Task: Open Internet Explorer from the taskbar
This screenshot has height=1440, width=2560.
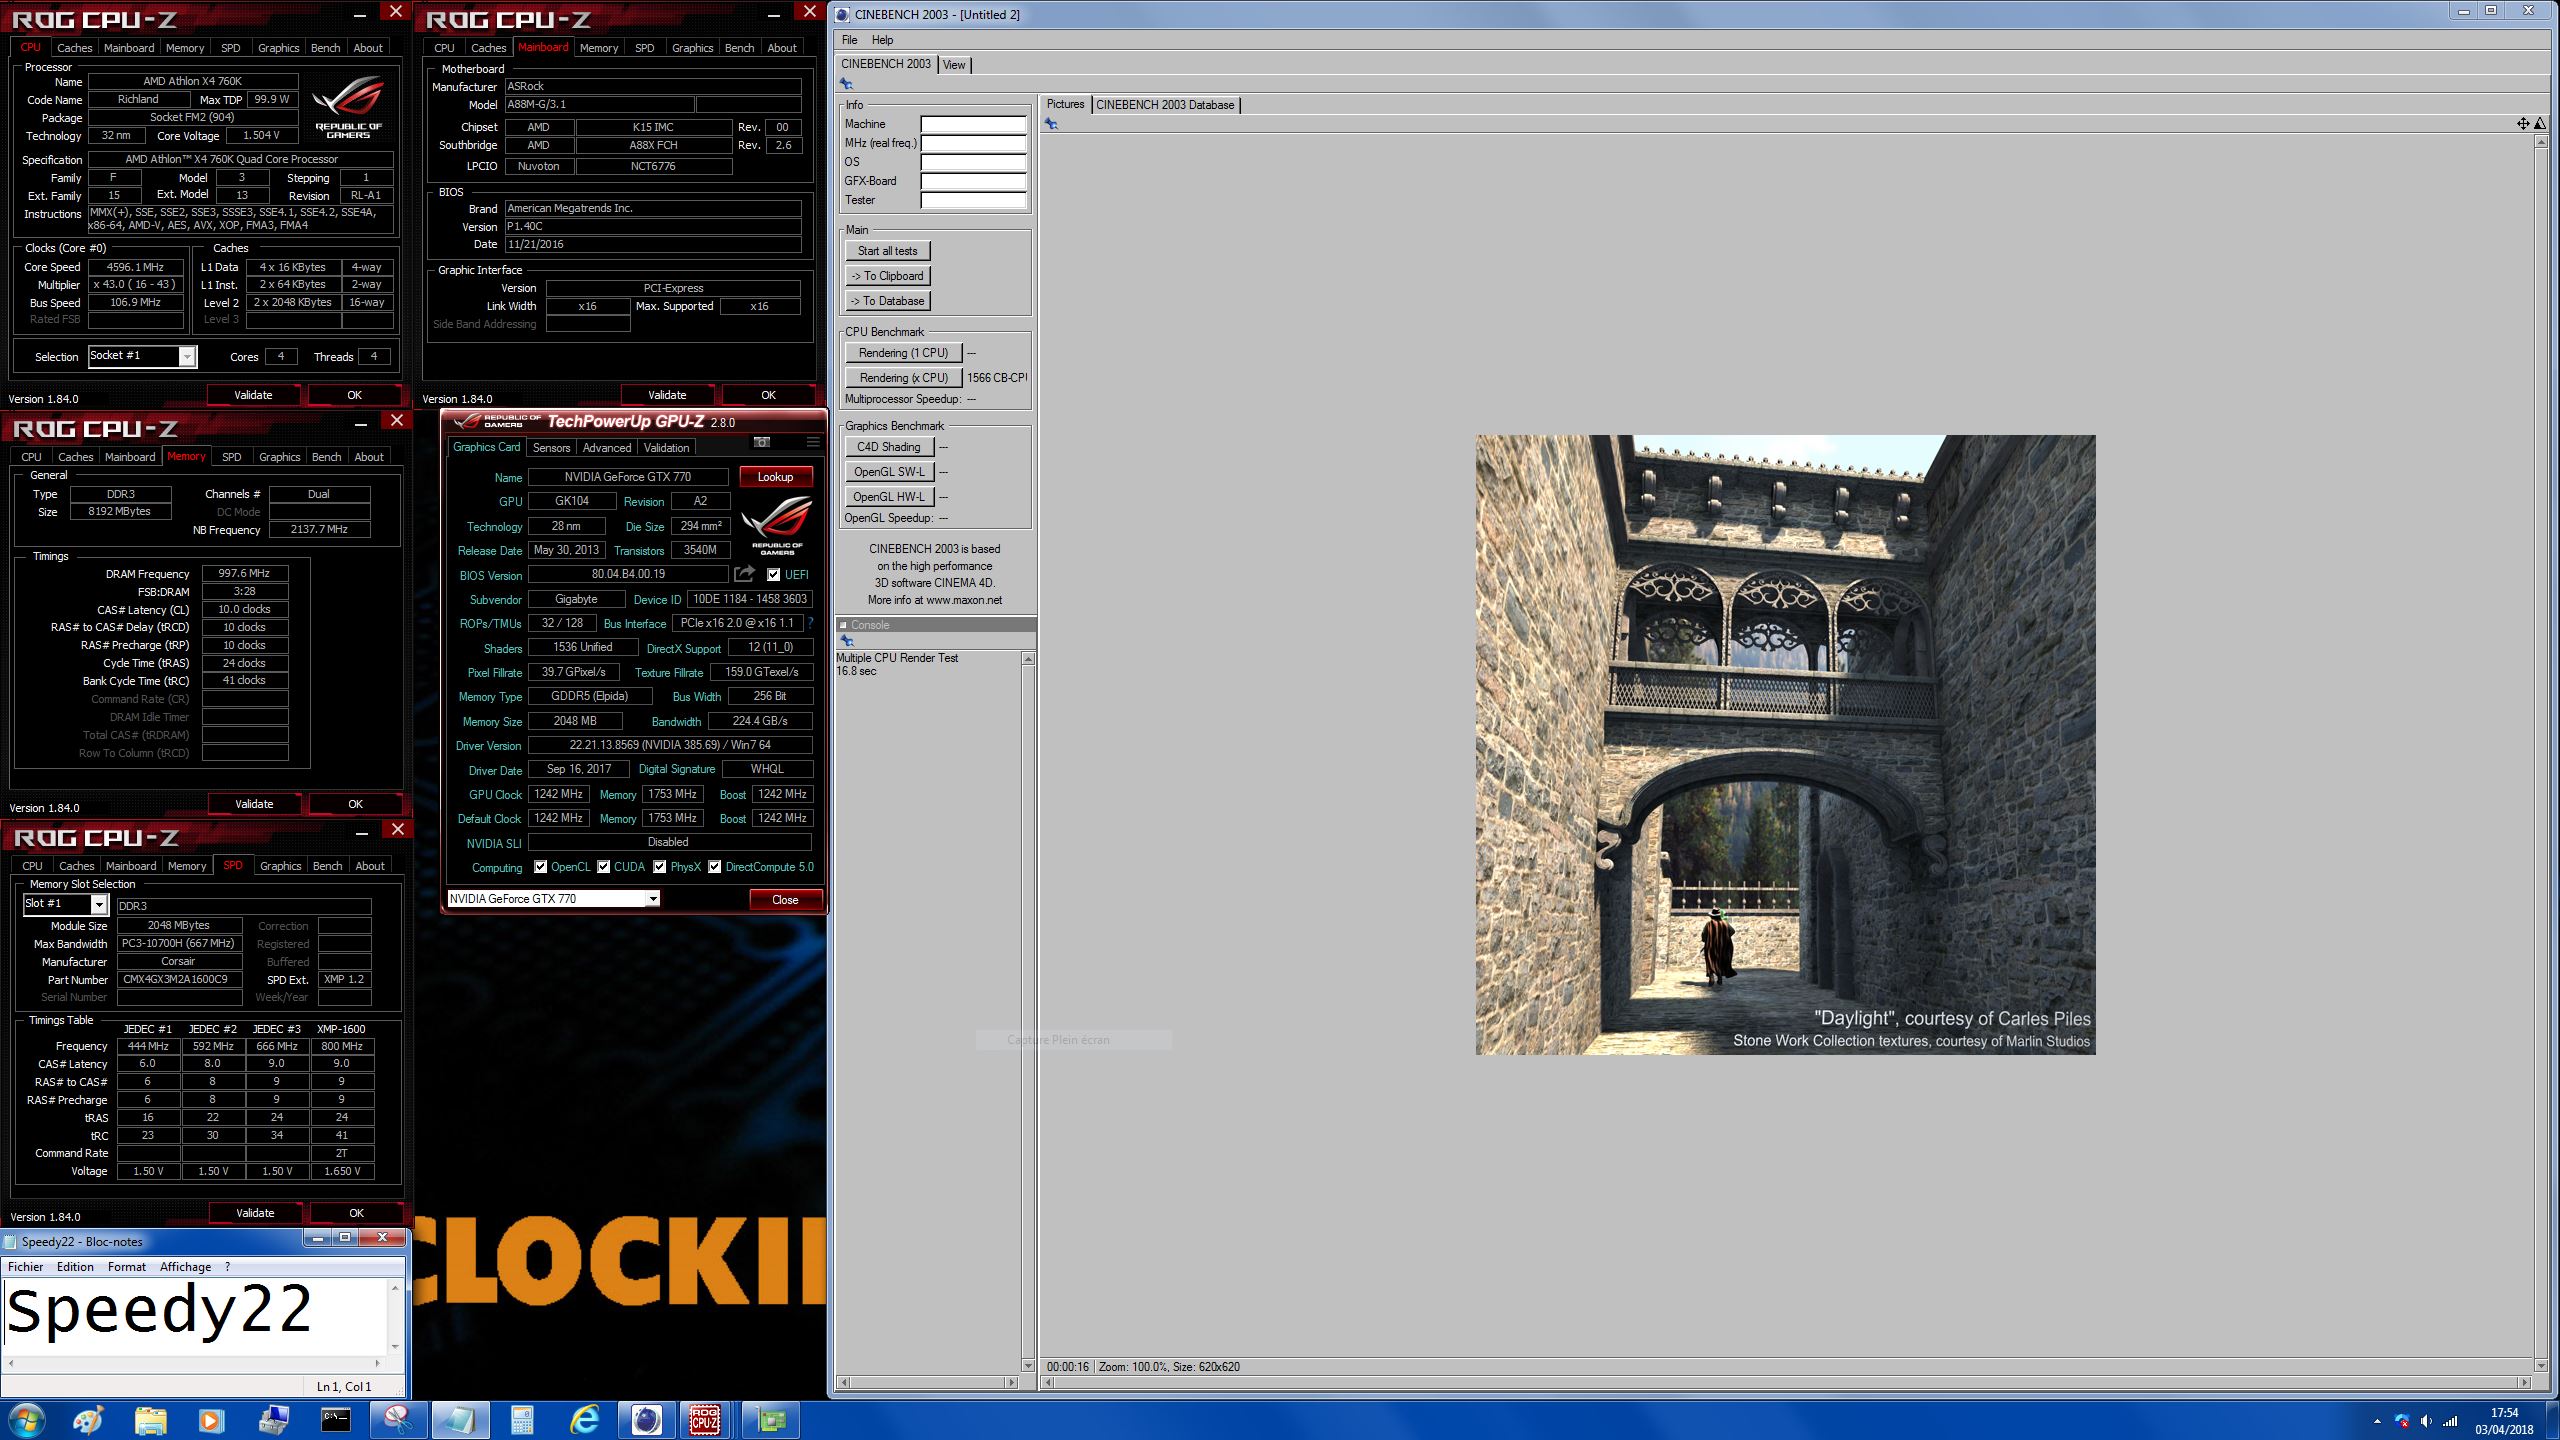Action: pyautogui.click(x=584, y=1420)
